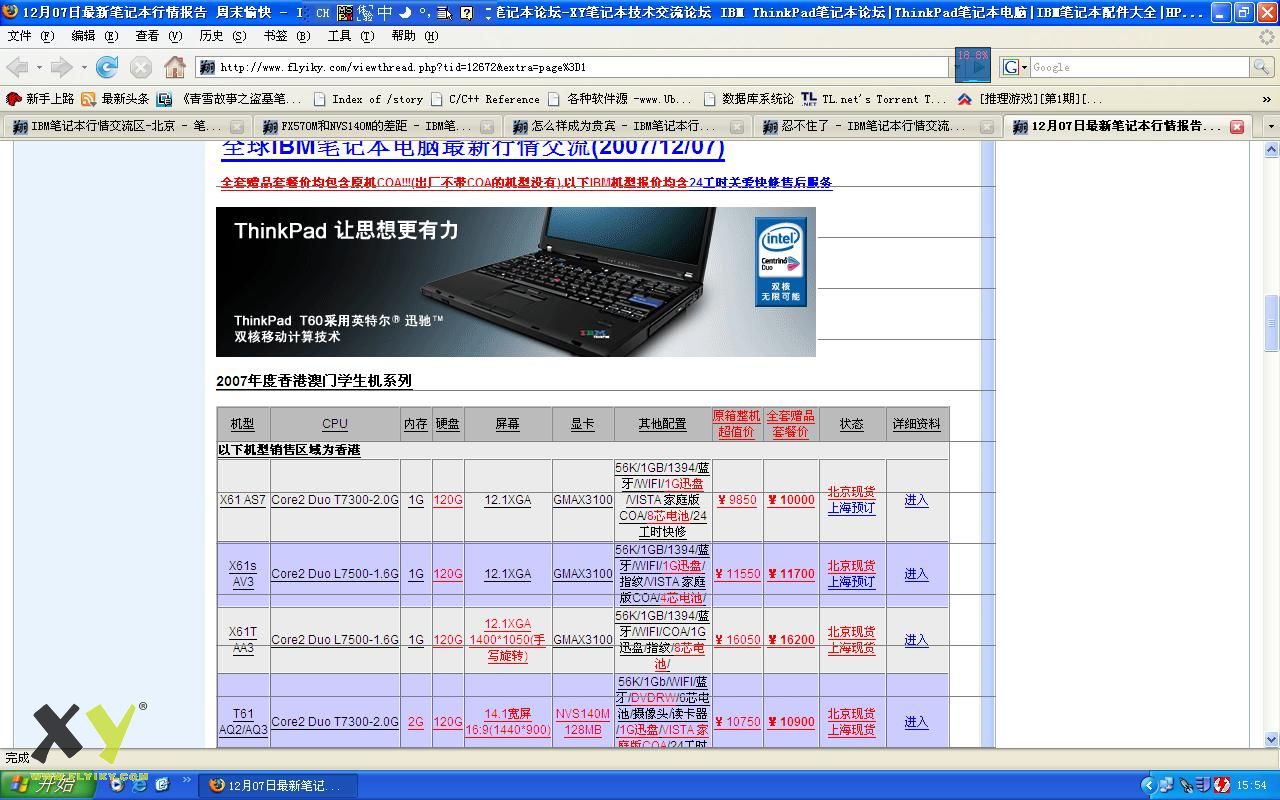The width and height of the screenshot is (1280, 800).
Task: Click the network computers tray icon
Action: click(x=1166, y=785)
